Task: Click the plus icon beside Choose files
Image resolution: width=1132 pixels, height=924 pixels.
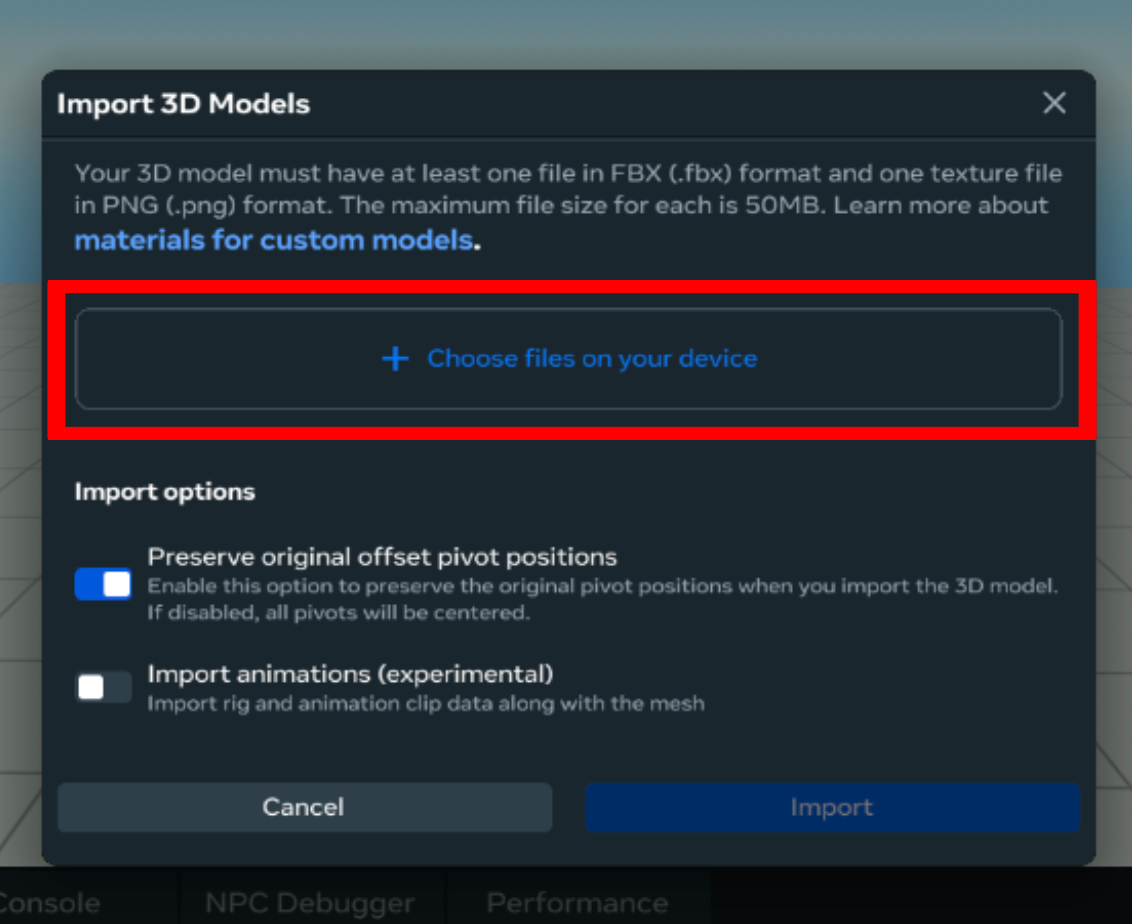Action: tap(396, 359)
